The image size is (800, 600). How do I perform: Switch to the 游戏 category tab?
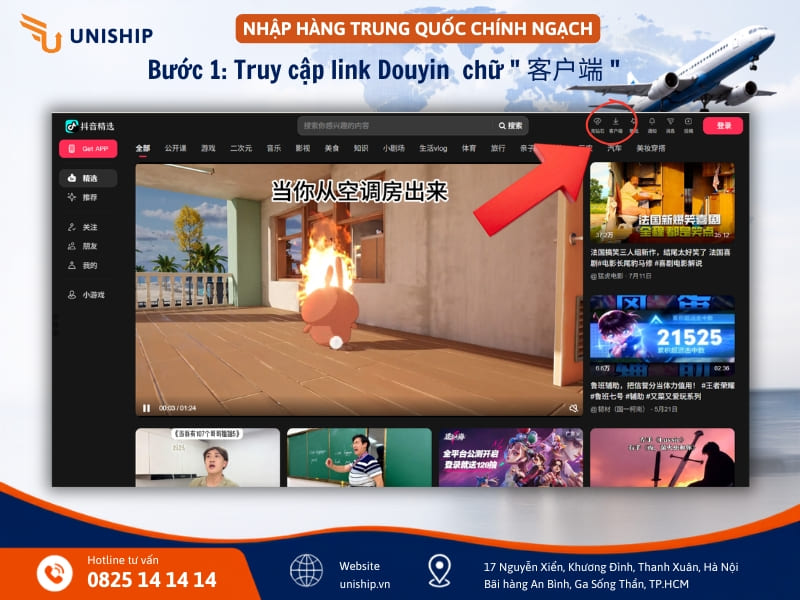(208, 148)
